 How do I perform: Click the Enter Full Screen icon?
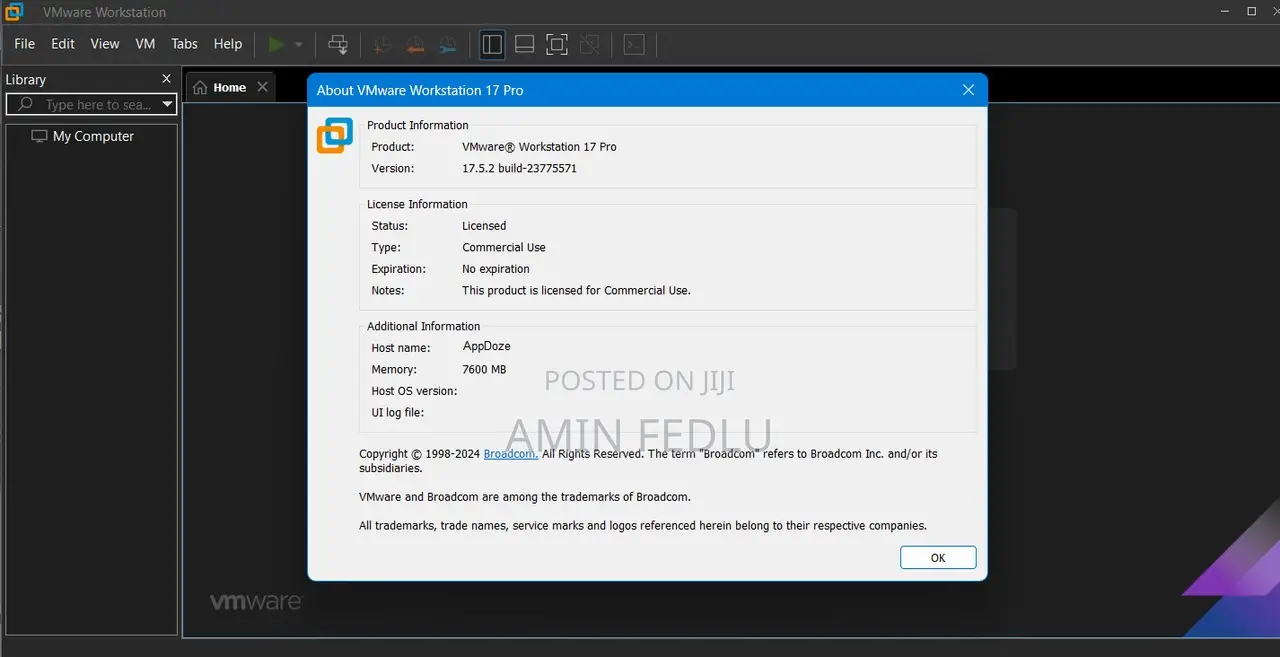pos(556,44)
